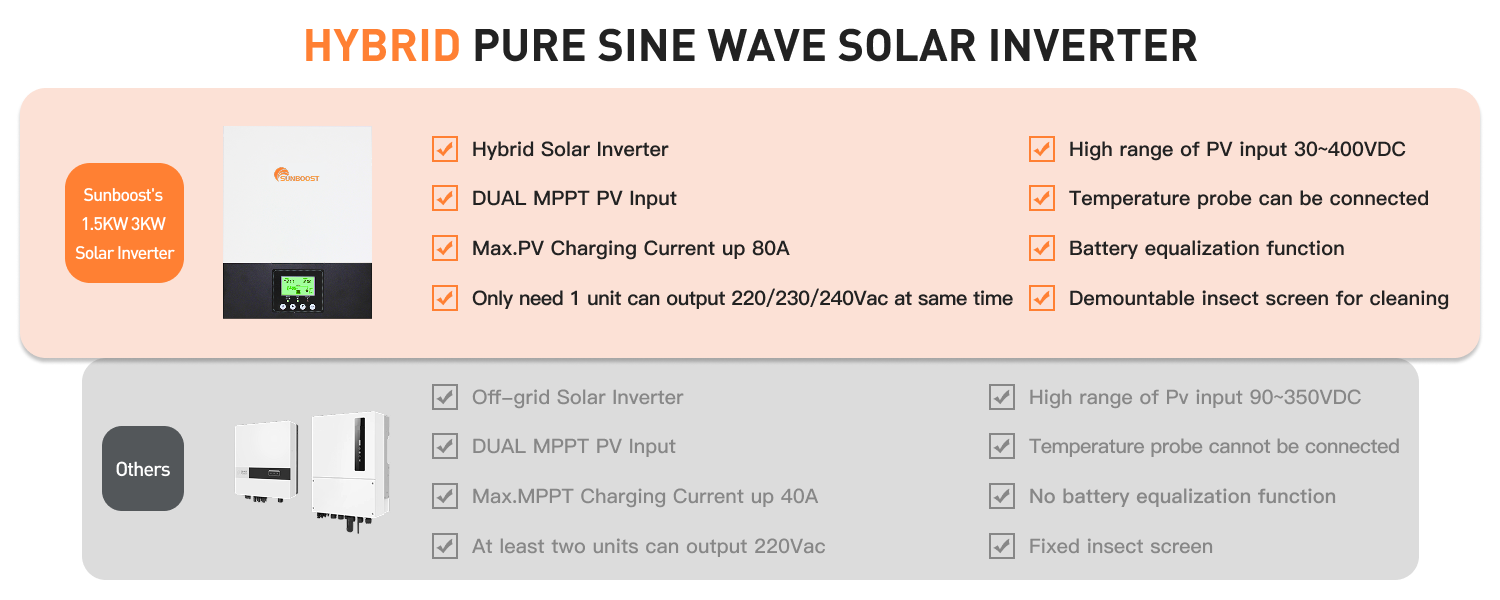This screenshot has width=1500, height=600.
Task: Toggle Temperature probe can be connected checkbox
Action: 1042,198
